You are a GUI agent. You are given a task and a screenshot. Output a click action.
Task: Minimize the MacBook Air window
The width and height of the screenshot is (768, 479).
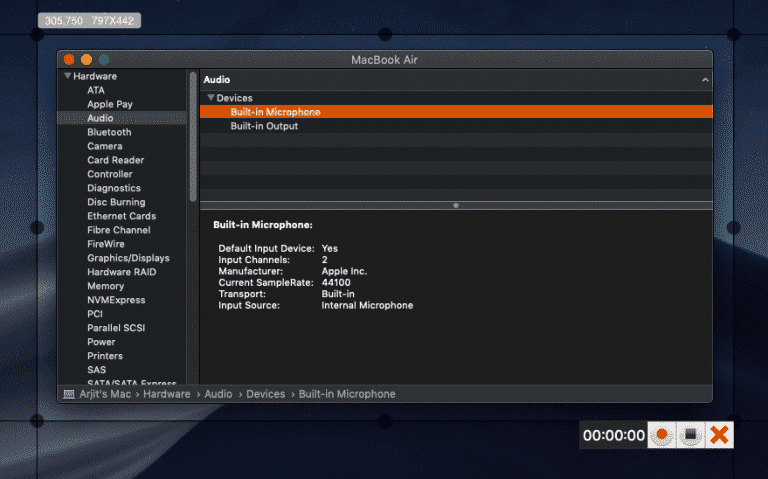point(86,60)
